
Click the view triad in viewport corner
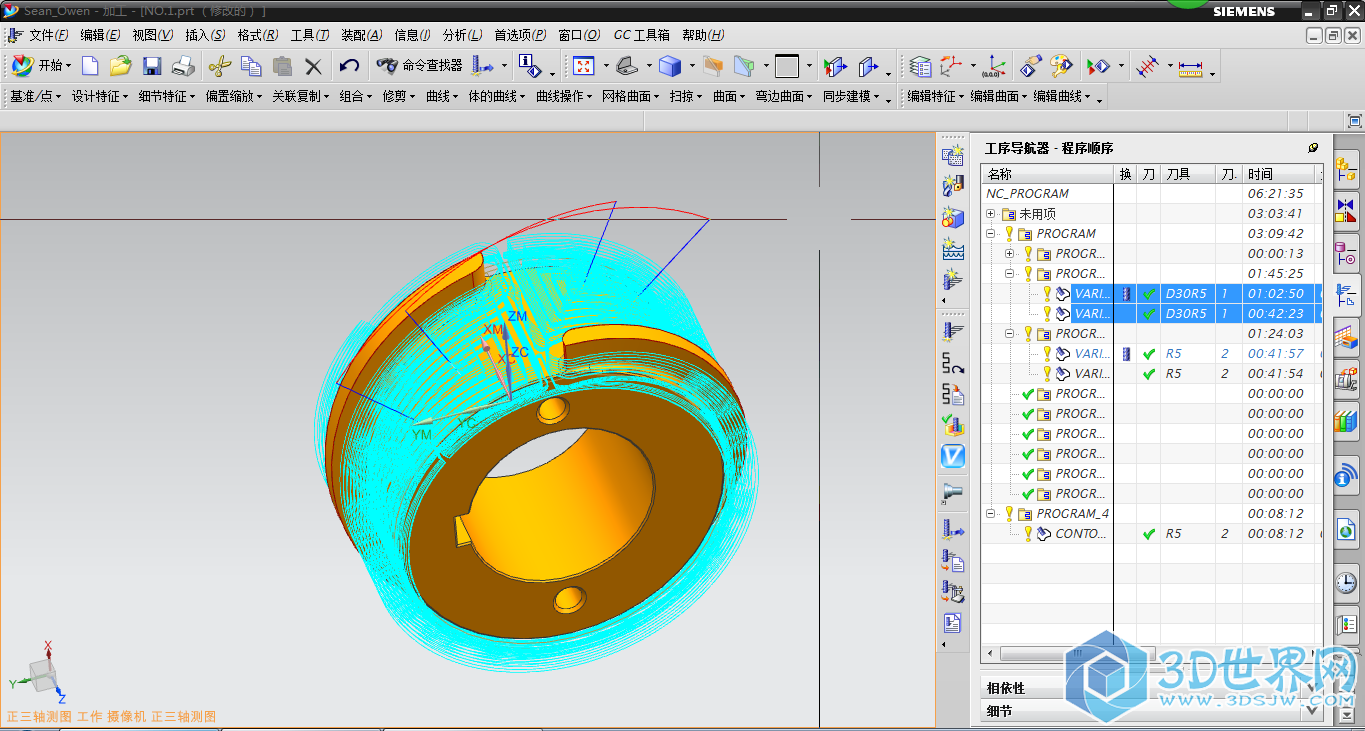[x=40, y=672]
